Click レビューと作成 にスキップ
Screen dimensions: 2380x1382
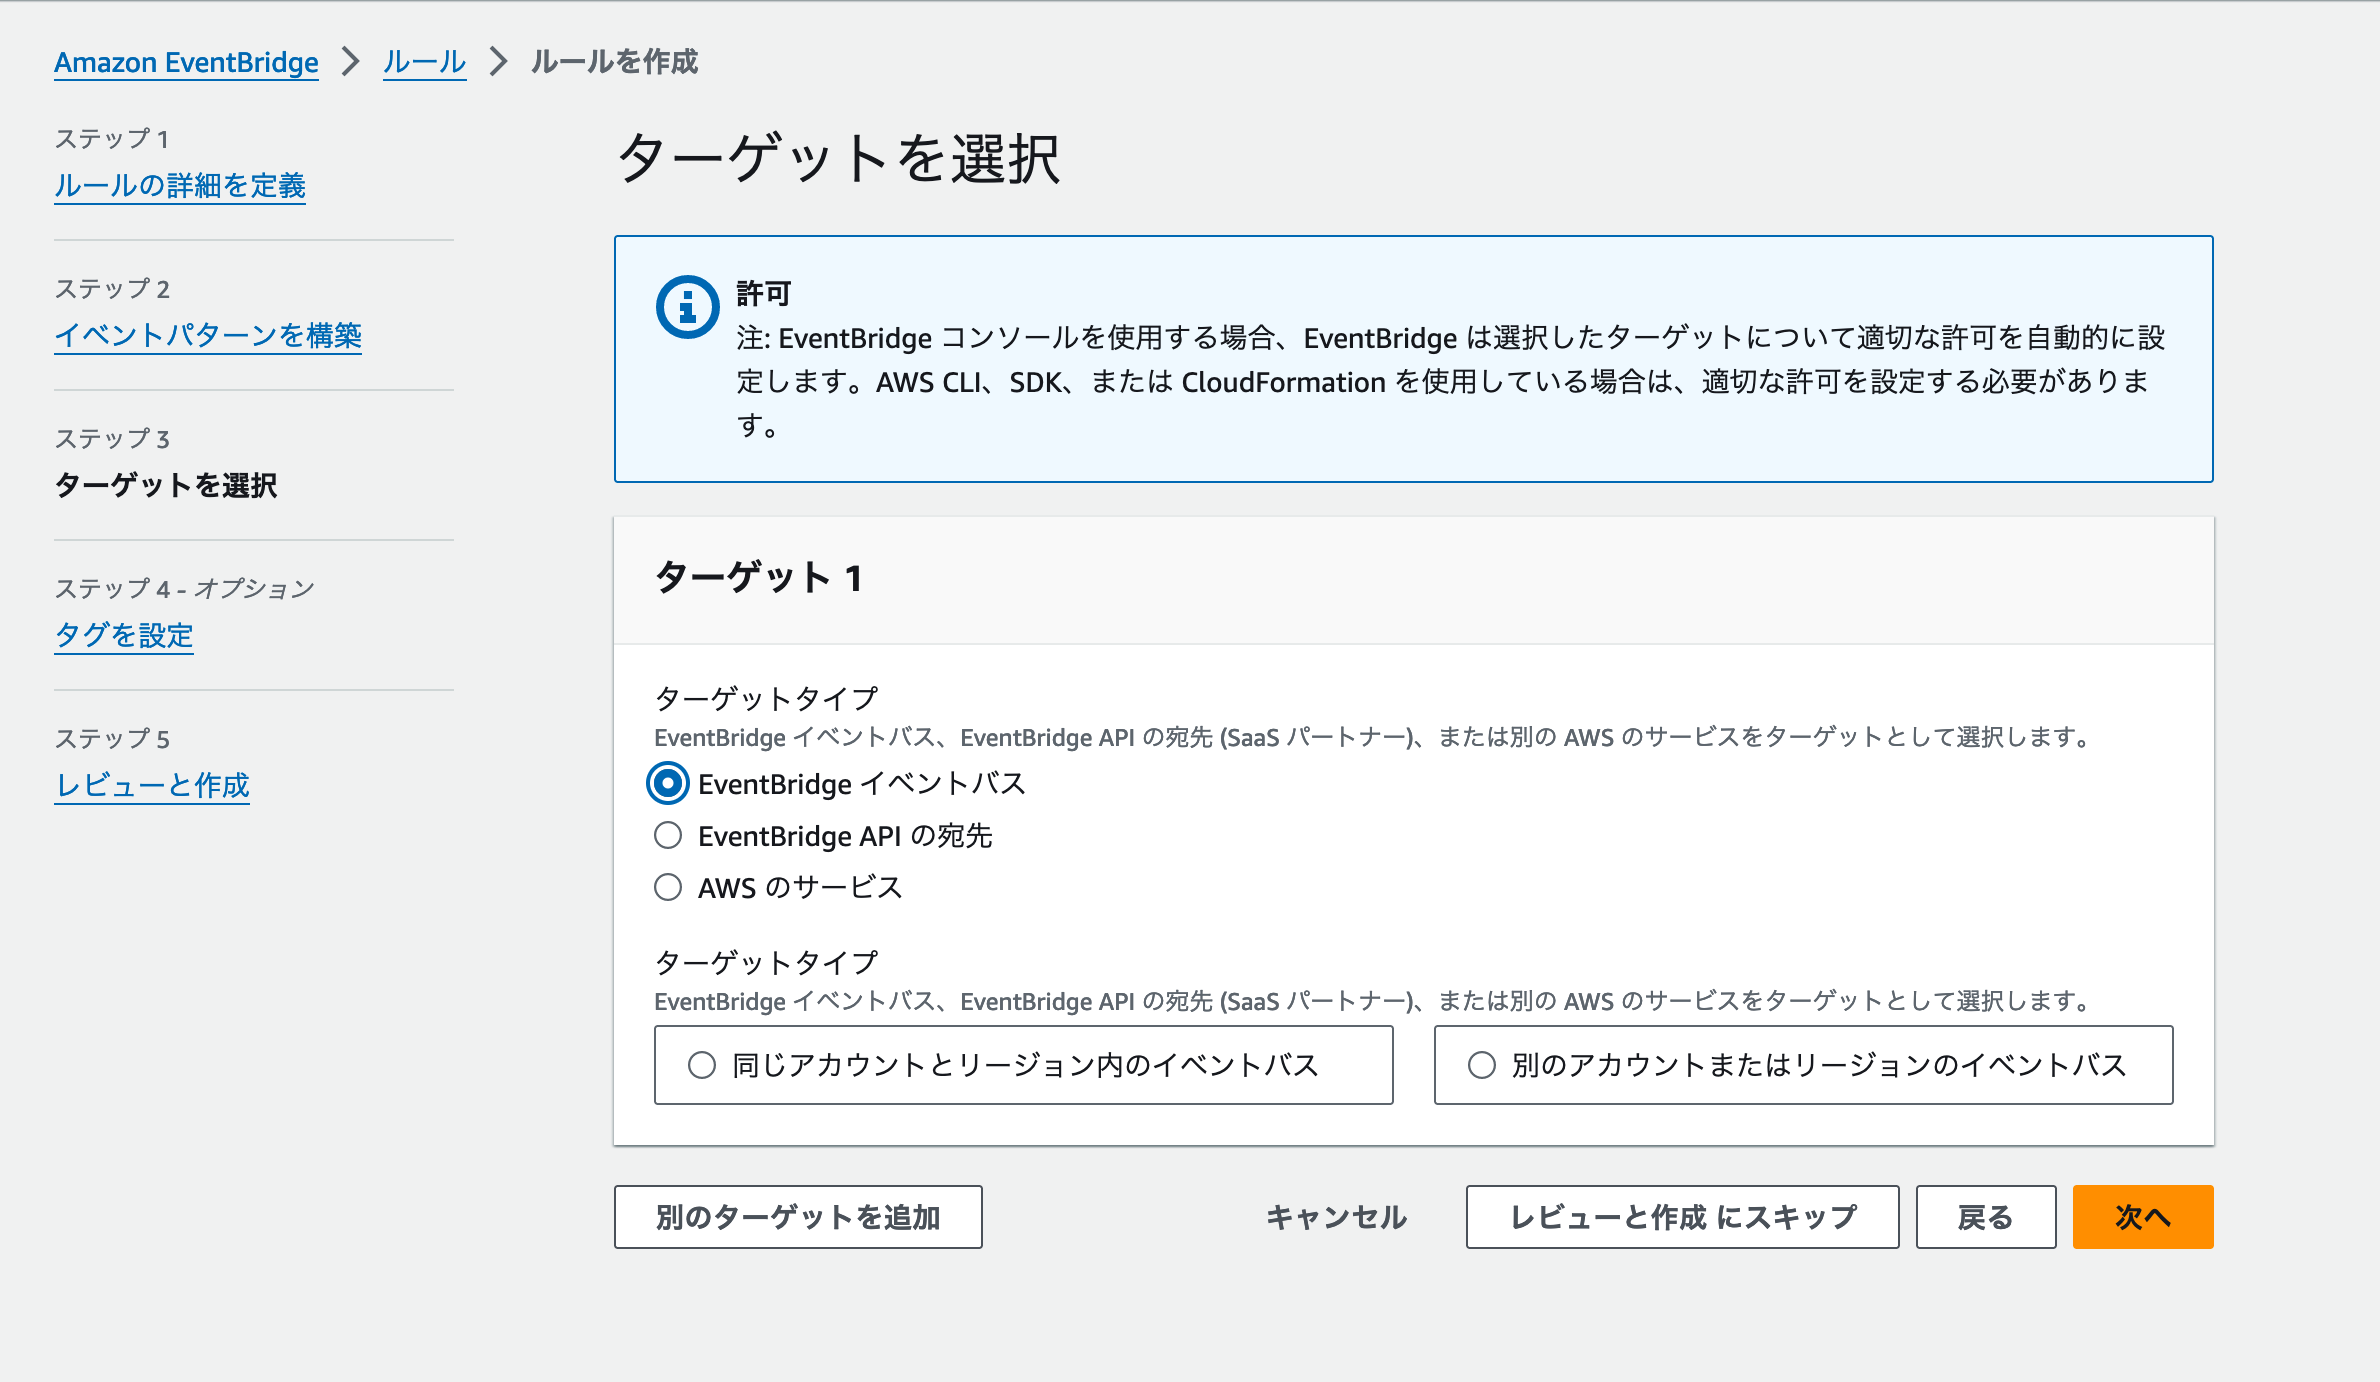(1681, 1217)
